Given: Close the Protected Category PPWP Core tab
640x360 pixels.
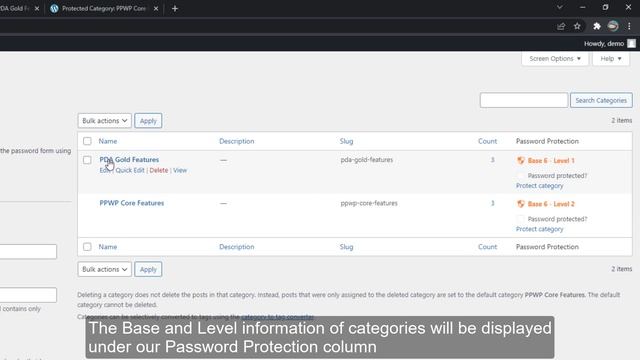Looking at the screenshot, I should click(156, 9).
